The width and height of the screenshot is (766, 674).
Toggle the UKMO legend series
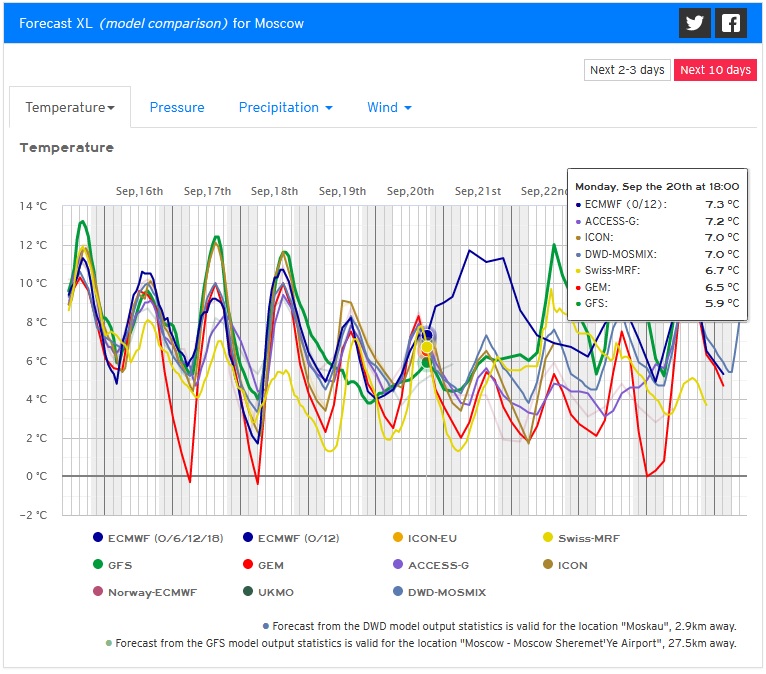[269, 592]
